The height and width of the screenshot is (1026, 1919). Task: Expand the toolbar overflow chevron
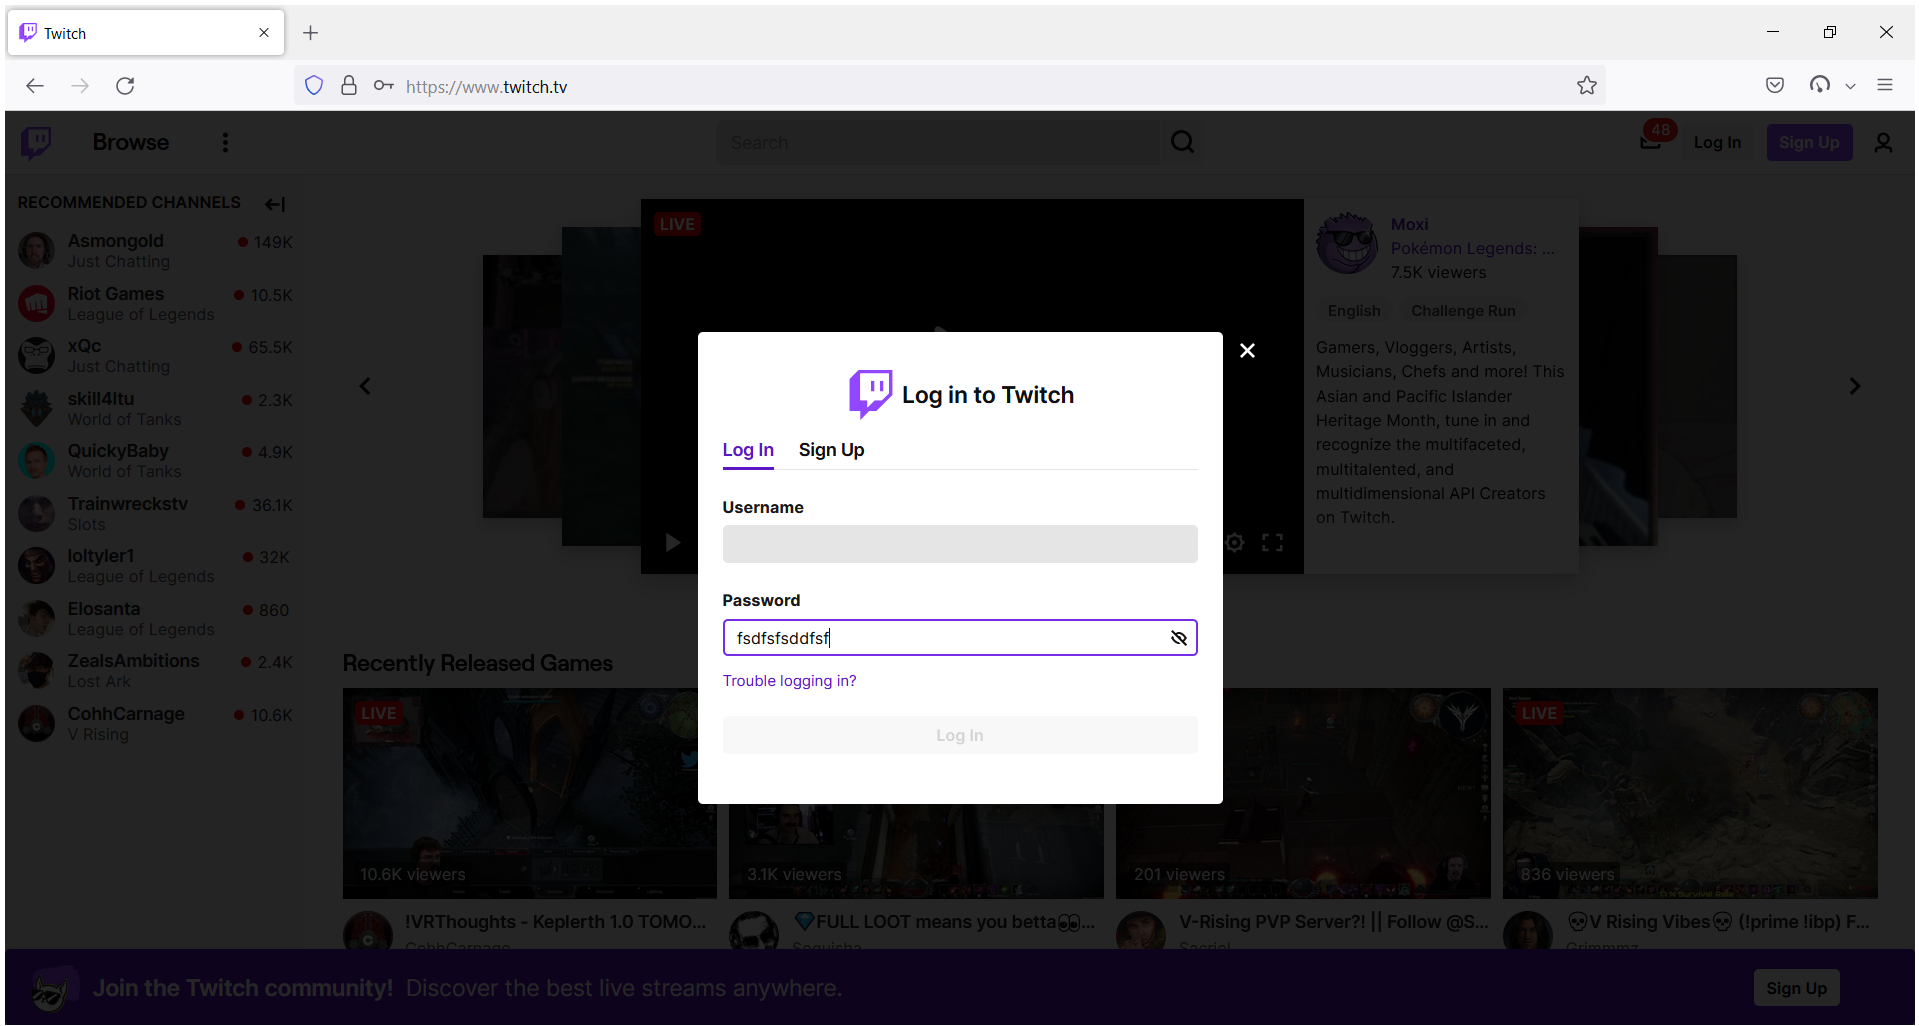coord(1850,86)
